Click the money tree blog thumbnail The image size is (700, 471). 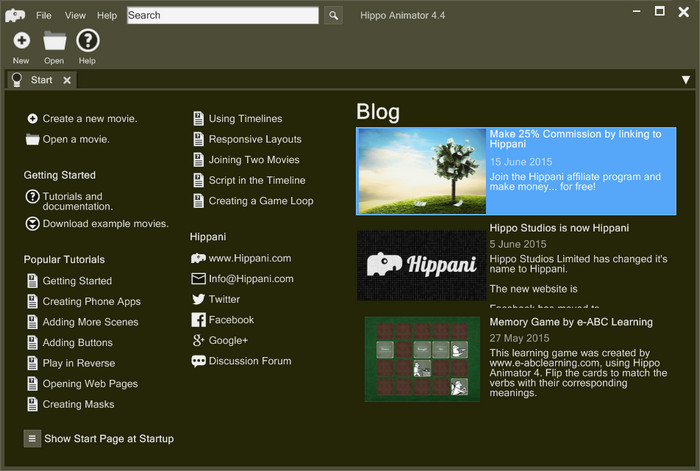[422, 171]
